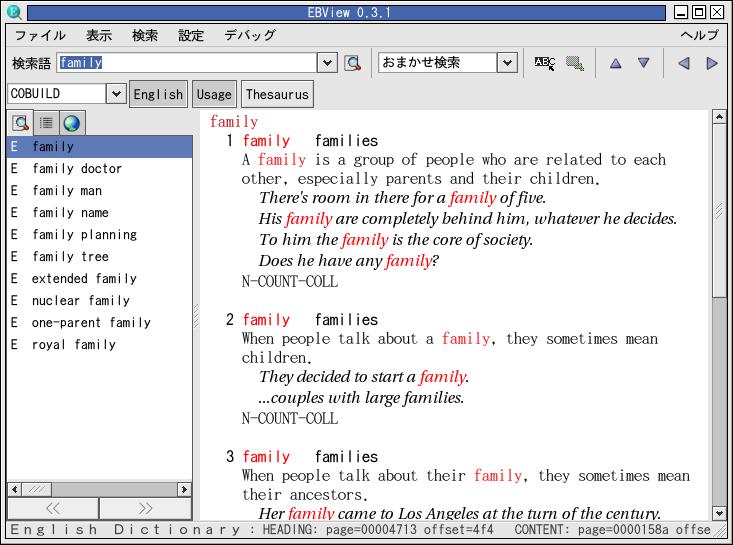Go back with the left arrow icon
733x545 pixels.
[x=684, y=63]
